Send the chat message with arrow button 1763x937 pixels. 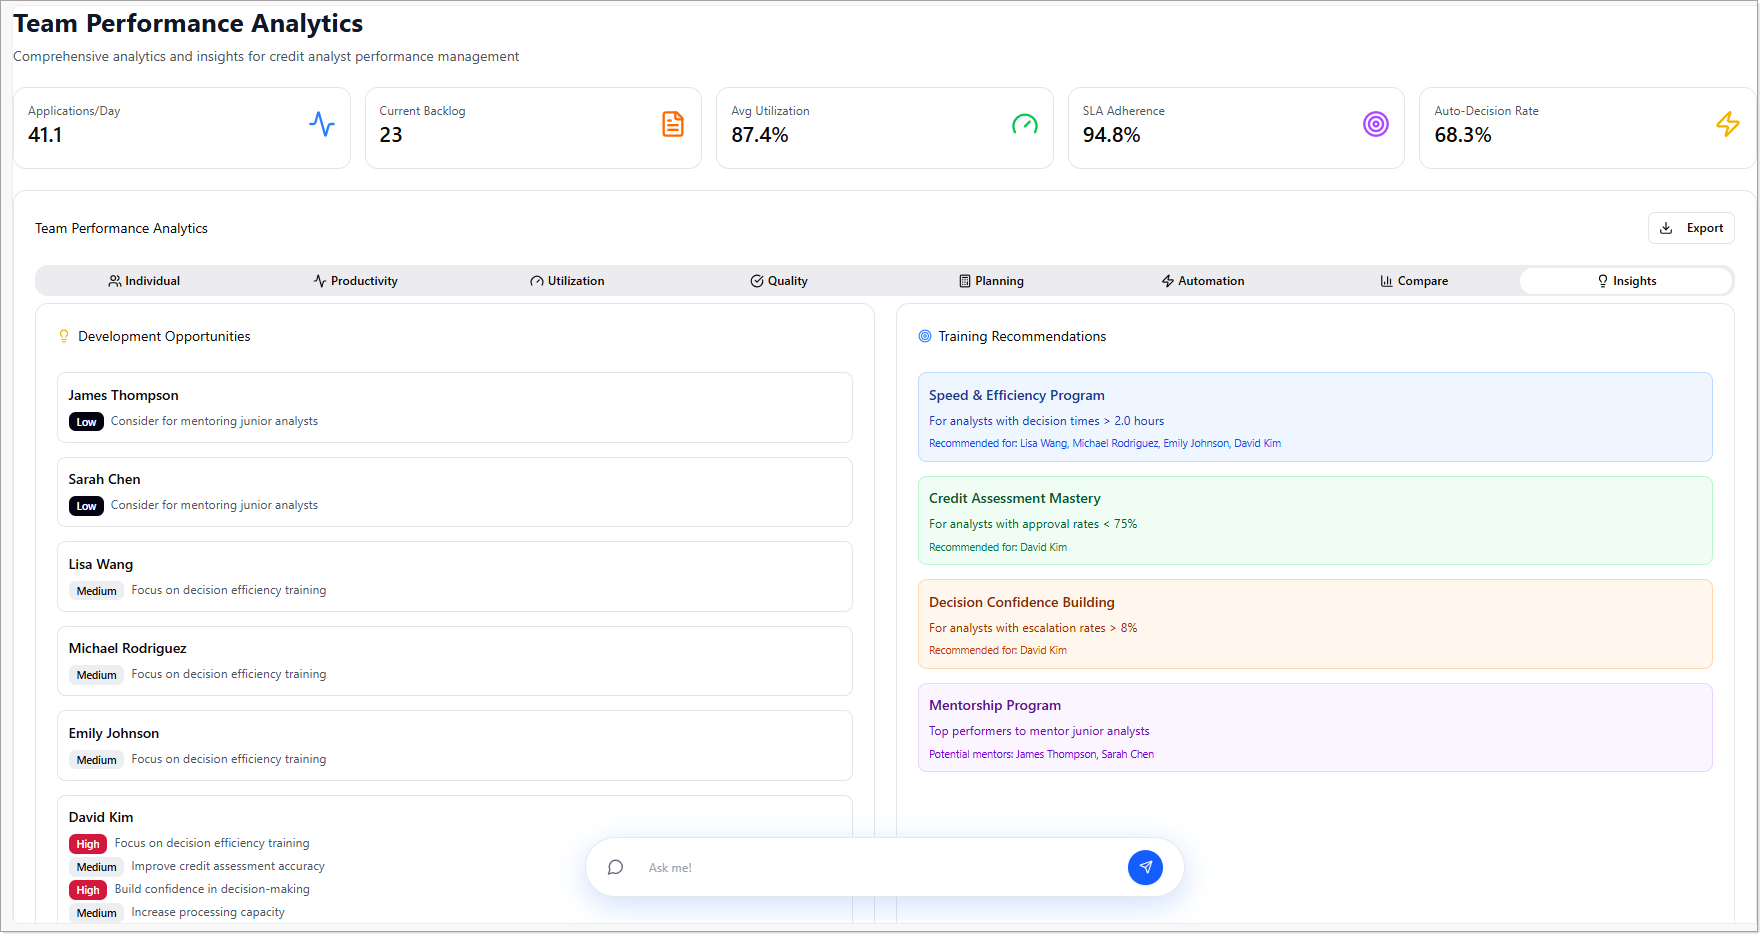(1145, 867)
